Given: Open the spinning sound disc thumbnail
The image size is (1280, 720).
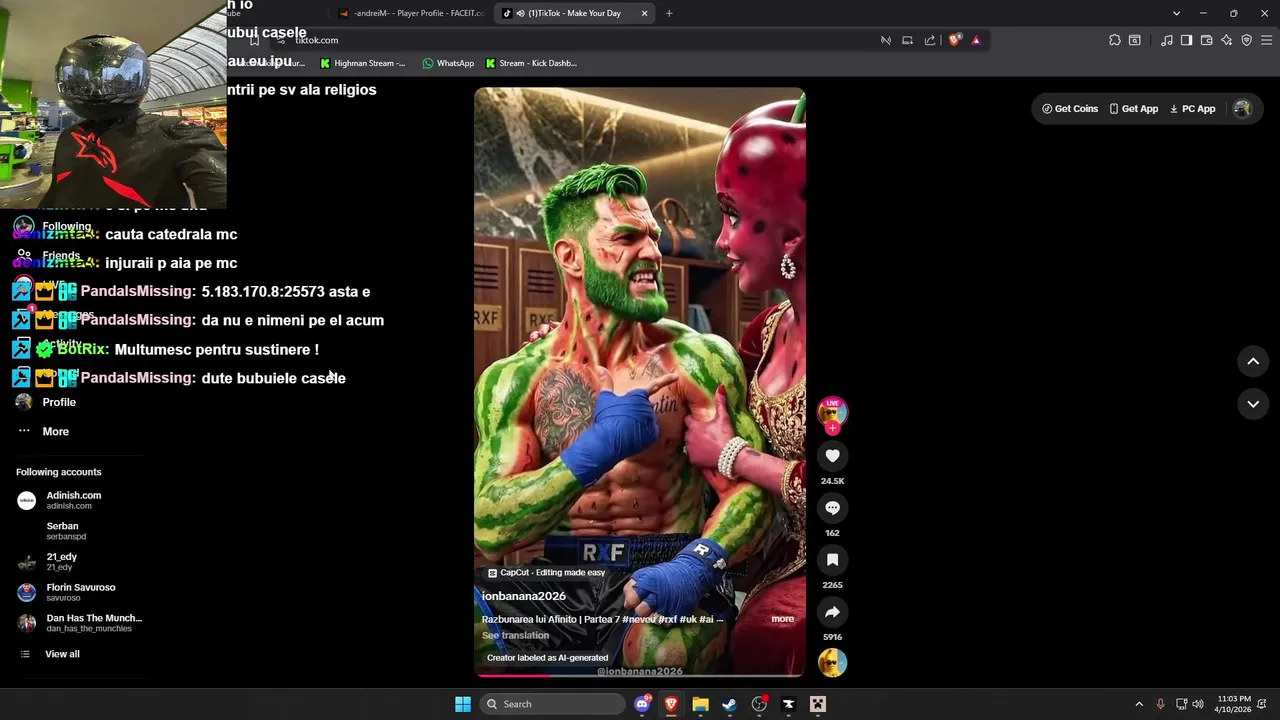Looking at the screenshot, I should click(x=832, y=662).
